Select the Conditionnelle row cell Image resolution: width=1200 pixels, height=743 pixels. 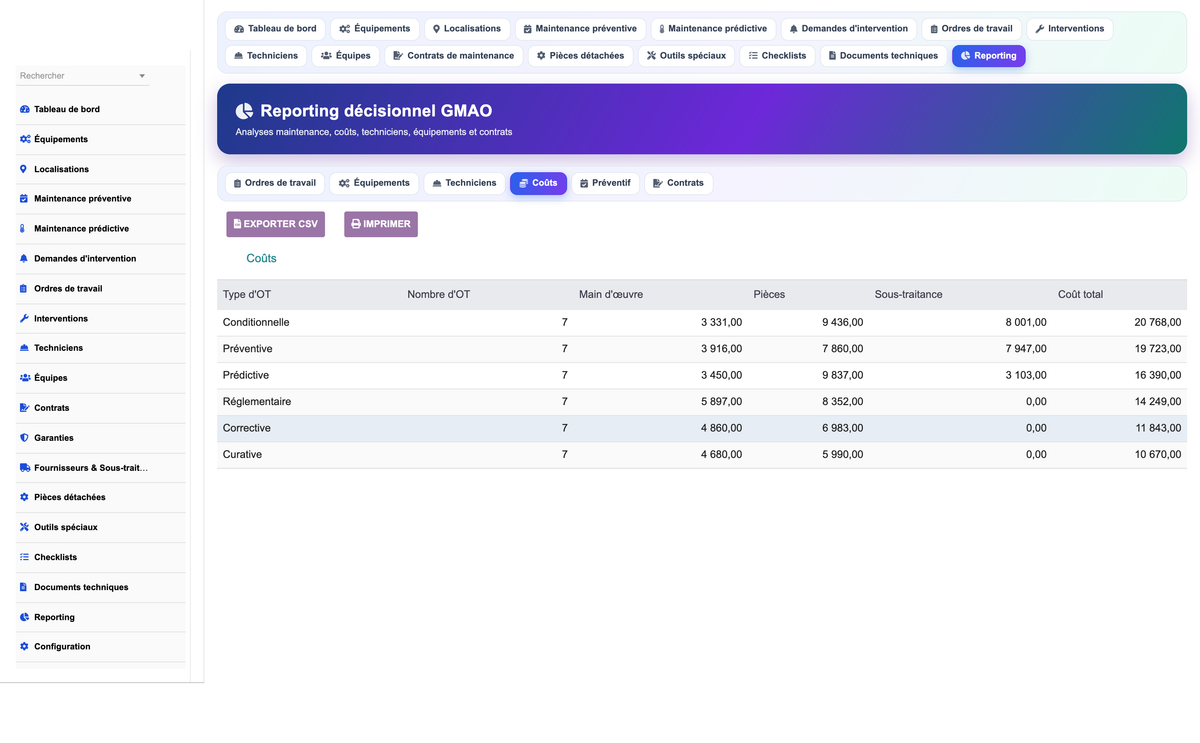256,322
